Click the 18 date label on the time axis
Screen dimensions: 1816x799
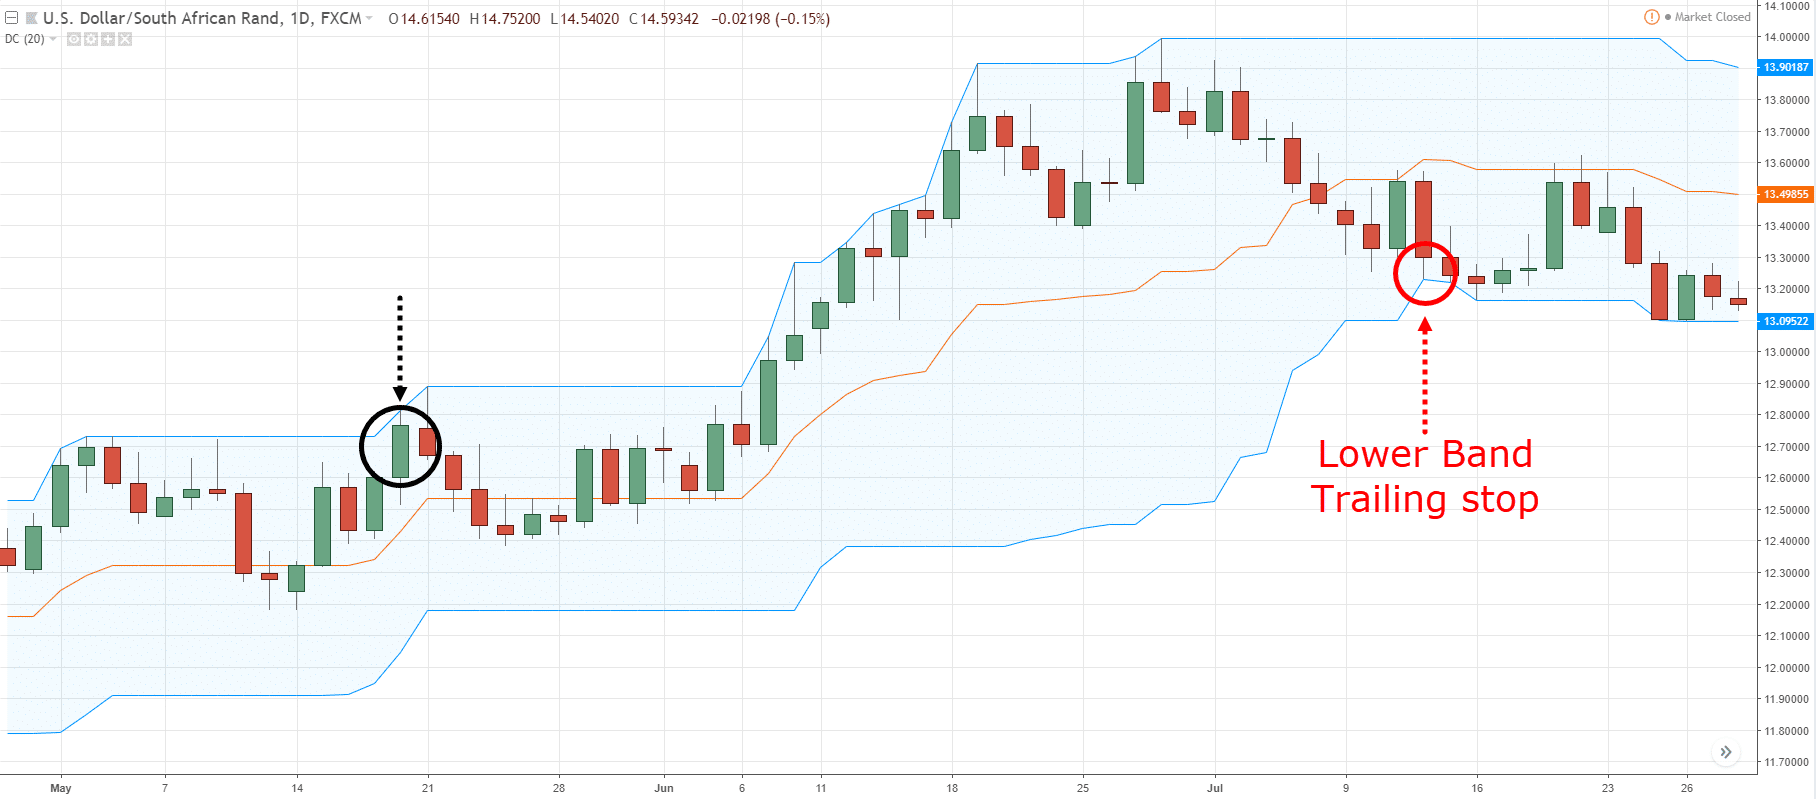pos(952,788)
